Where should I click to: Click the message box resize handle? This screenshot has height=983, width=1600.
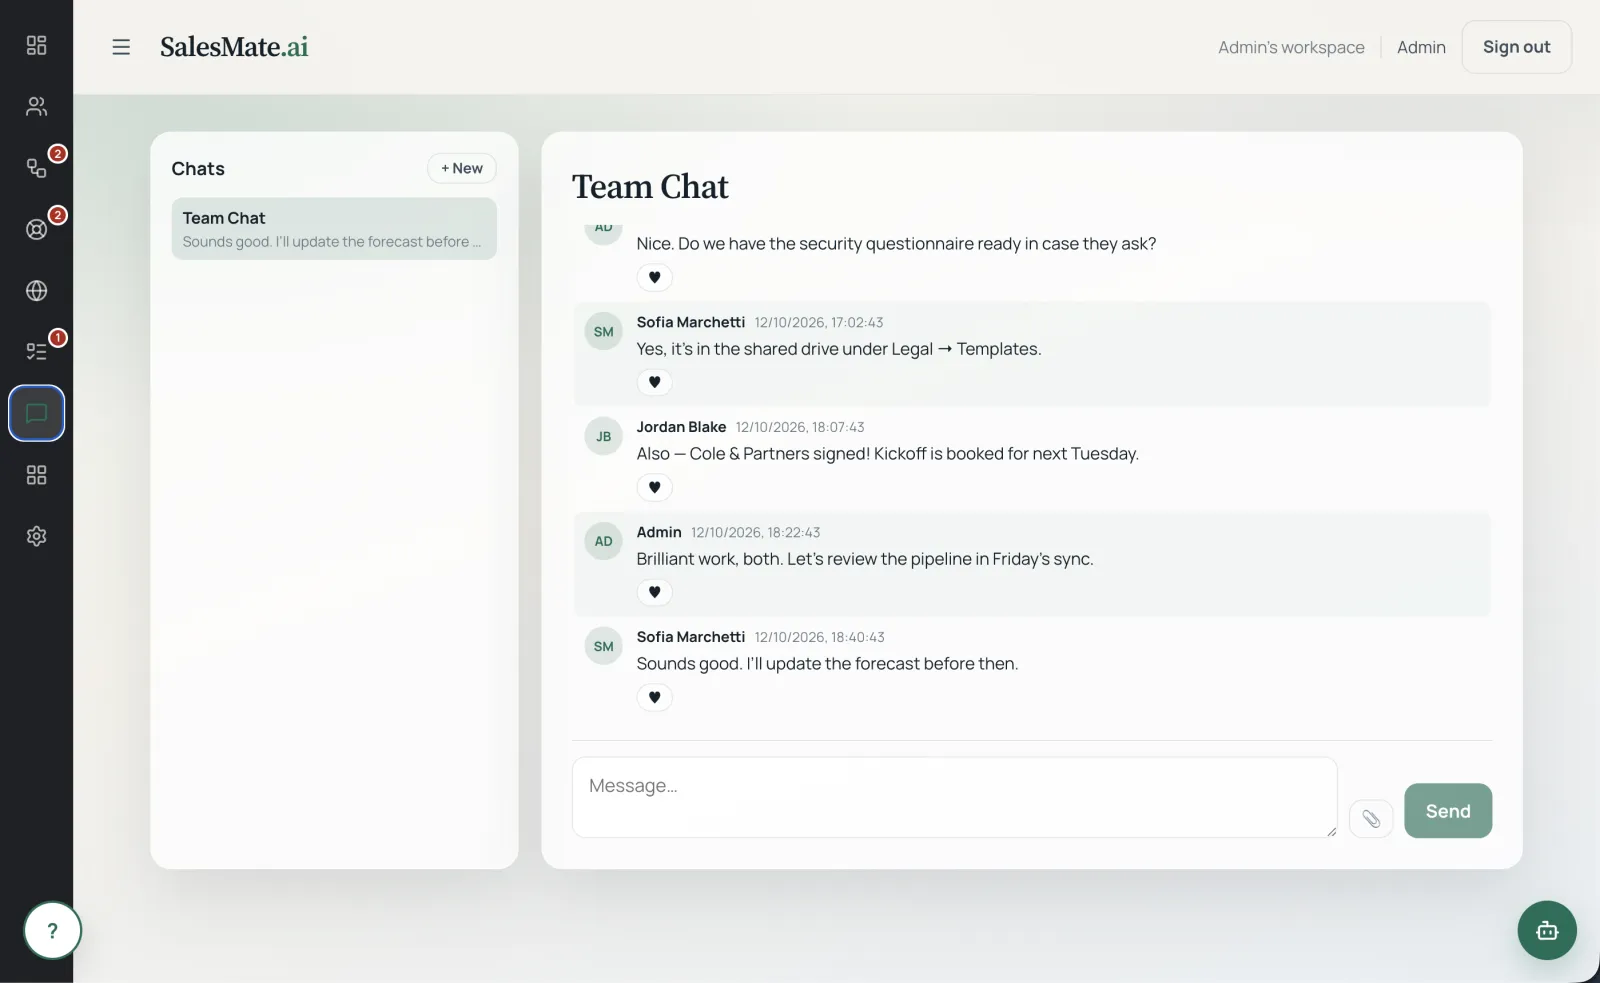(x=1331, y=831)
